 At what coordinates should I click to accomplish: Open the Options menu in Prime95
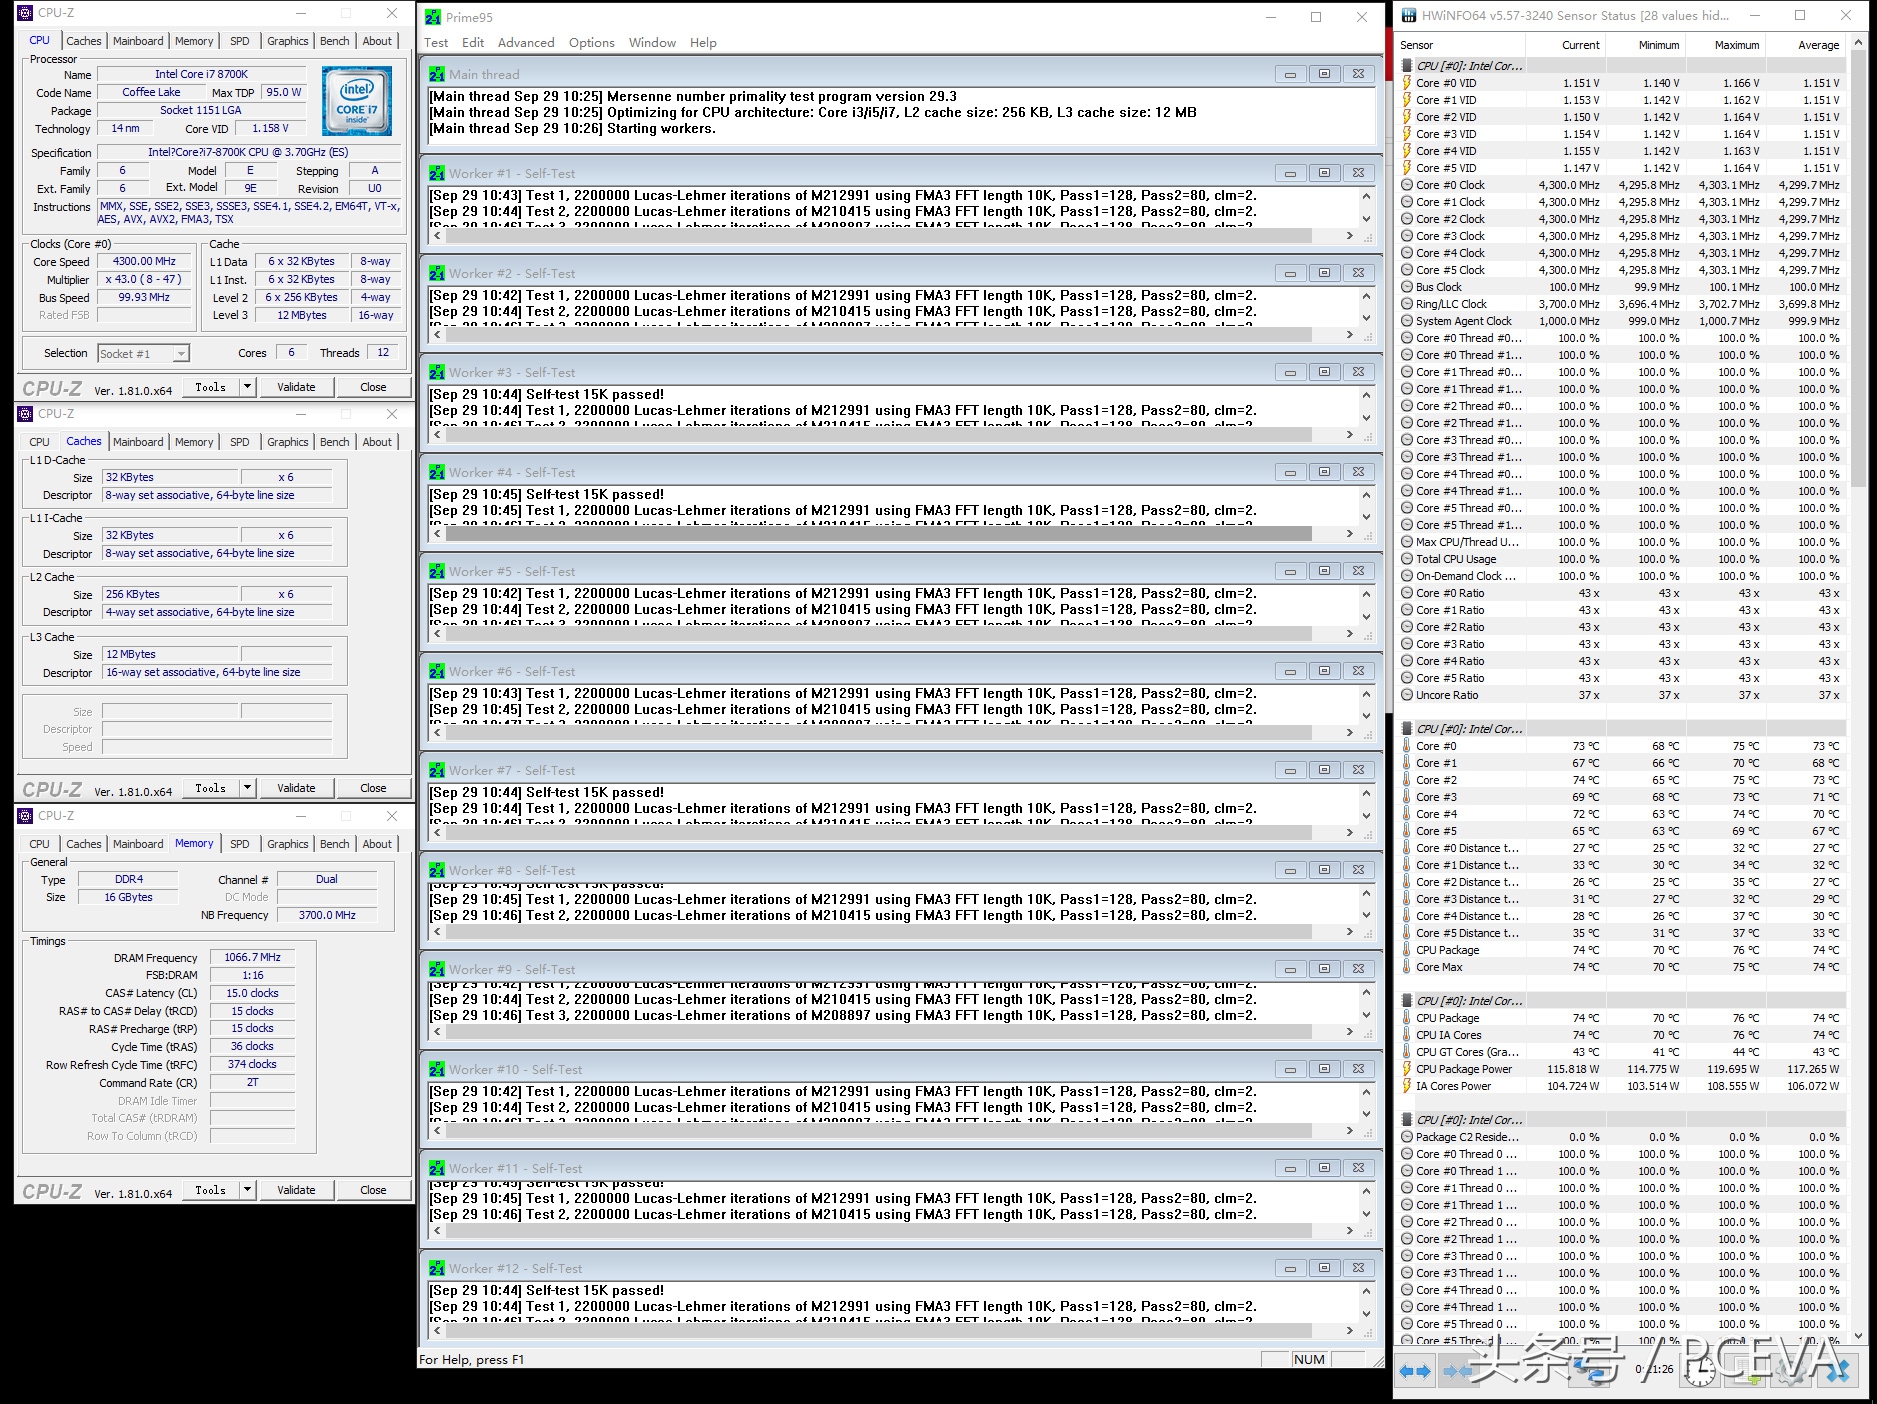click(591, 42)
